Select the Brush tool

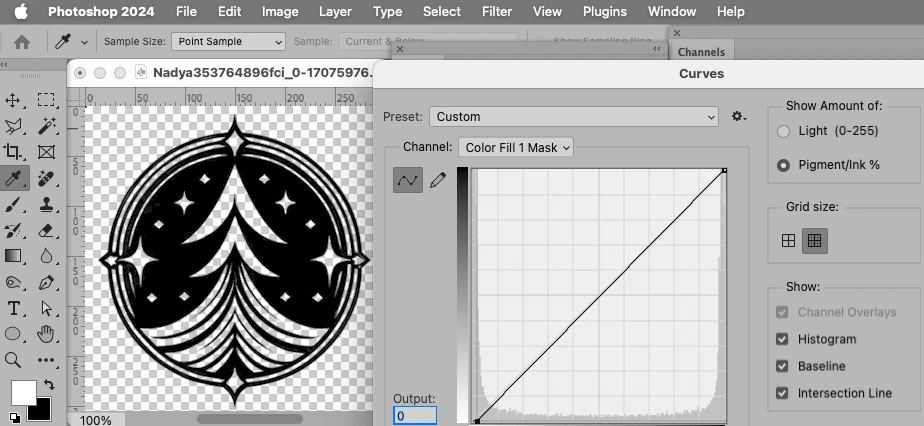(x=12, y=204)
